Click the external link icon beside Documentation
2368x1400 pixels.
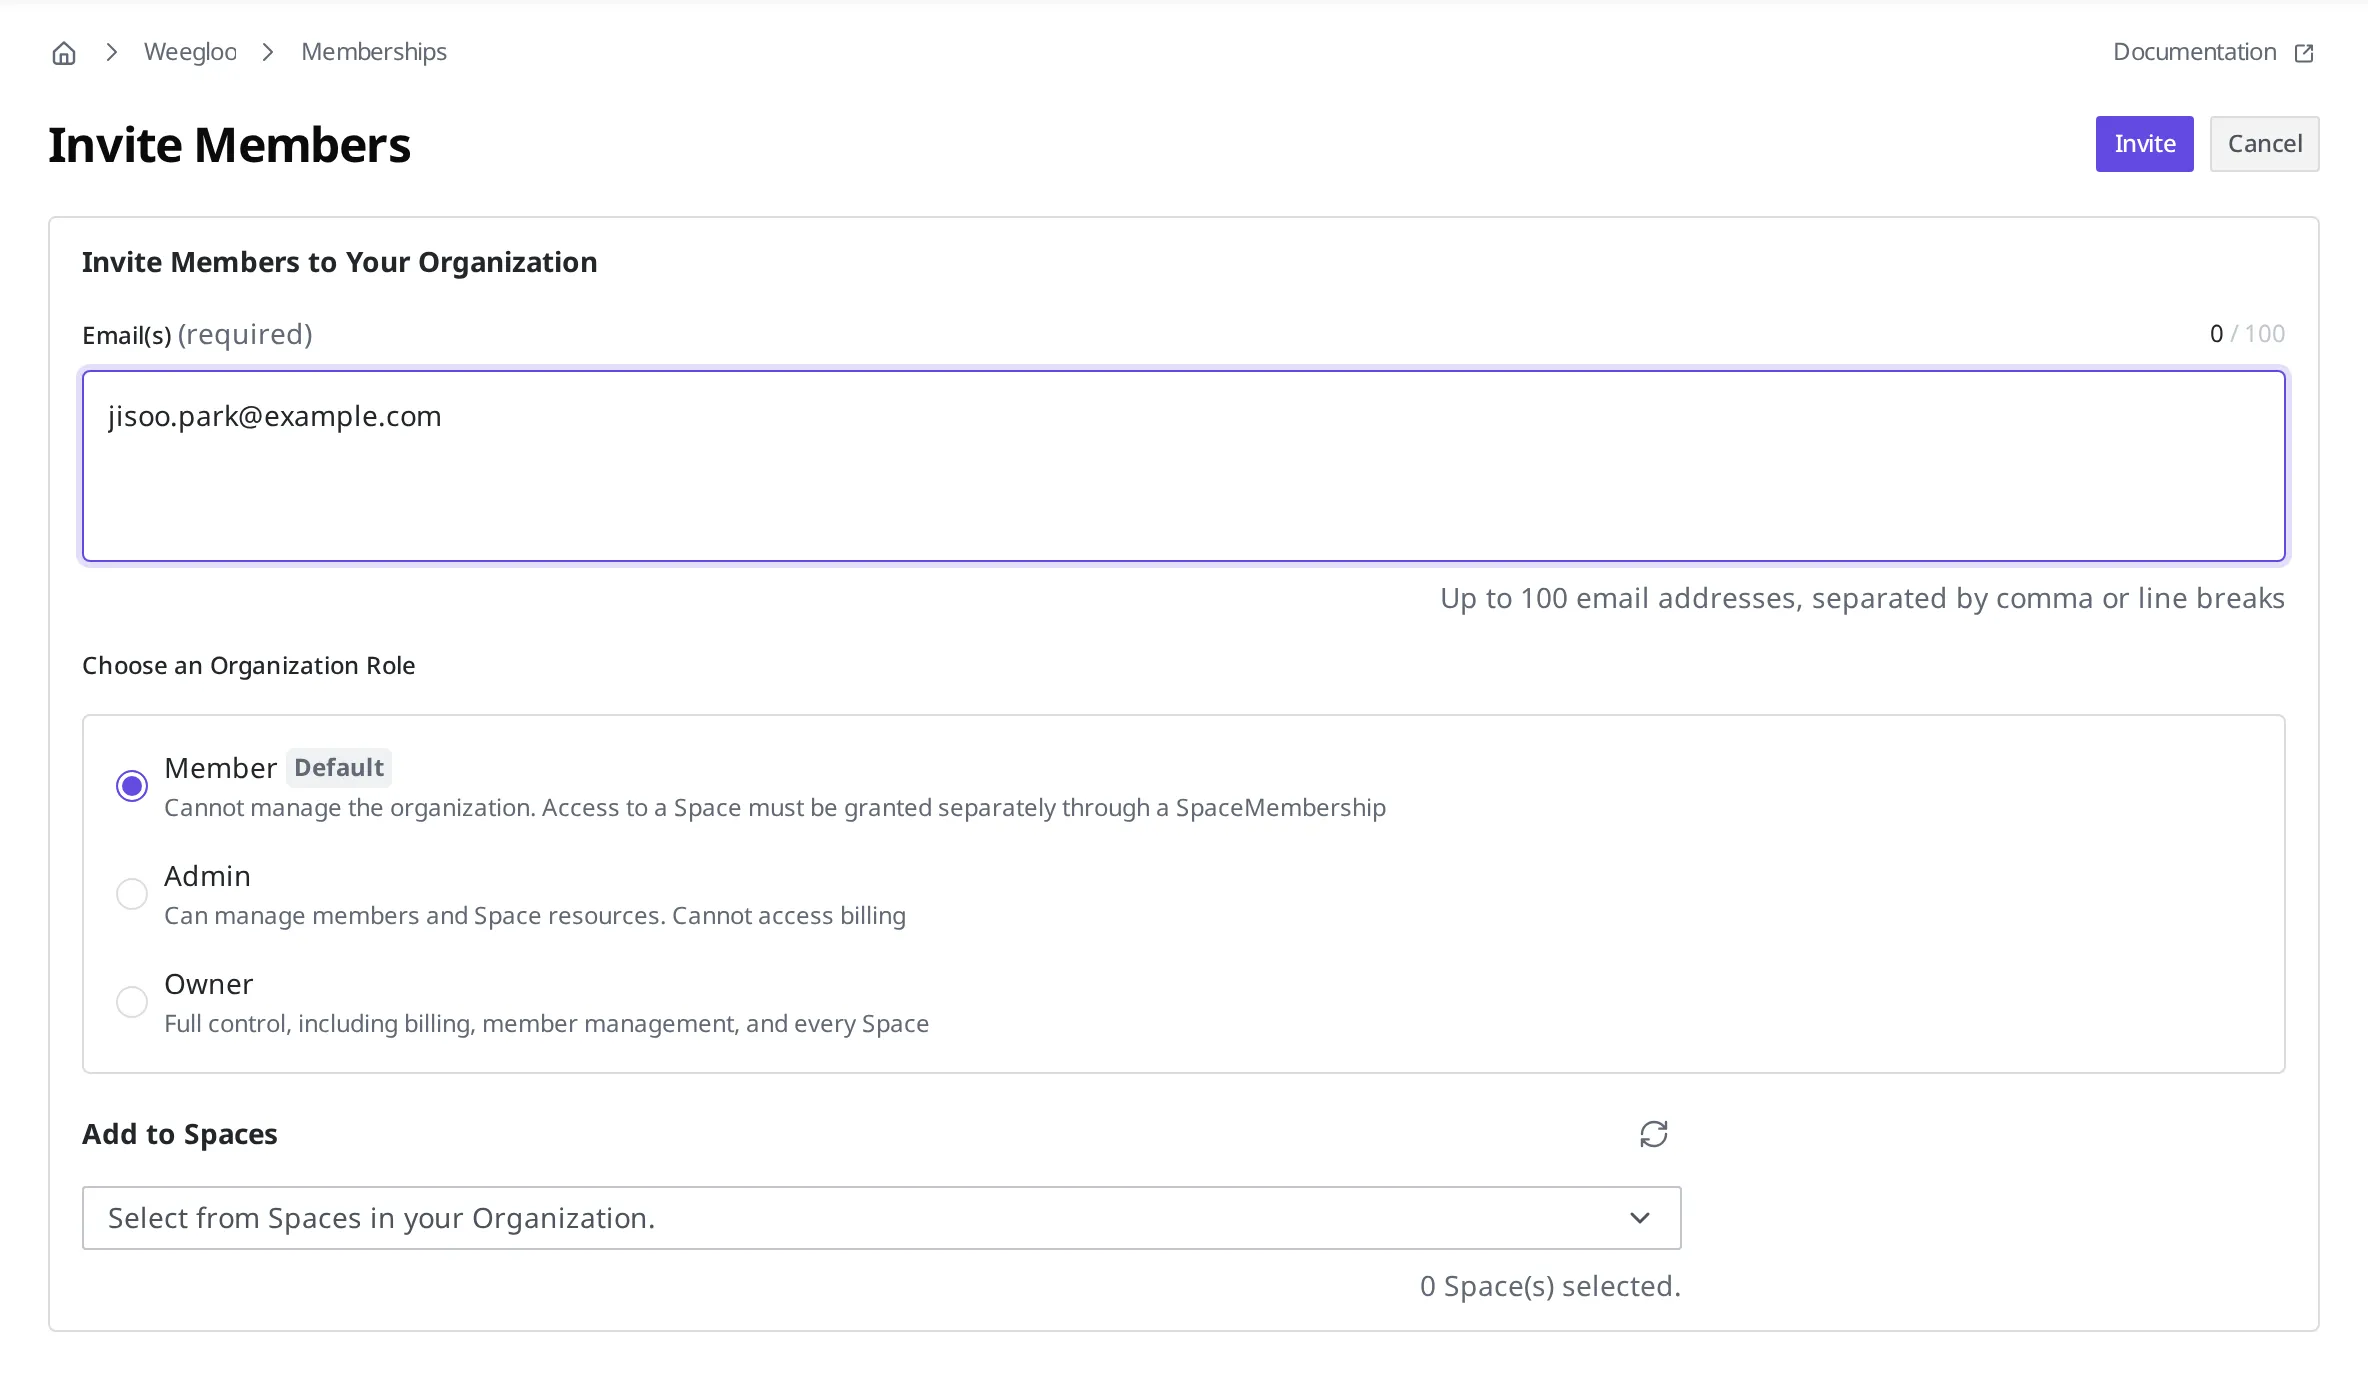coord(2304,53)
